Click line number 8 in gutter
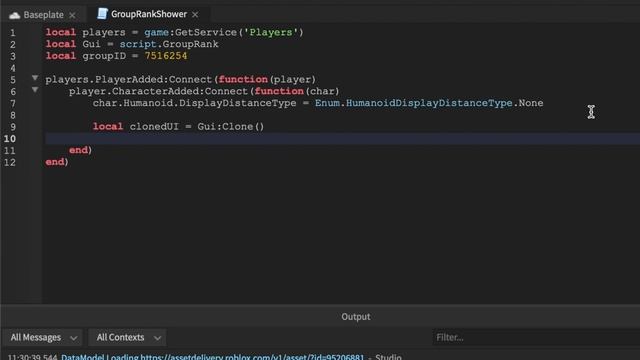Image resolution: width=640 pixels, height=360 pixels. [x=13, y=115]
